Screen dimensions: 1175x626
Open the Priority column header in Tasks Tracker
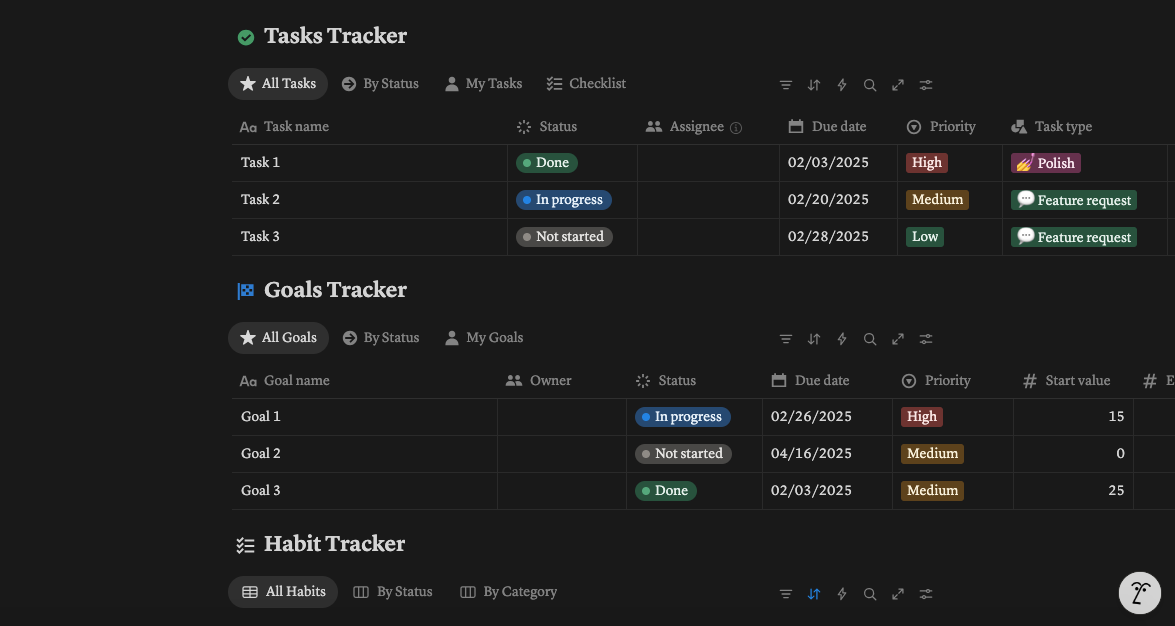point(941,126)
